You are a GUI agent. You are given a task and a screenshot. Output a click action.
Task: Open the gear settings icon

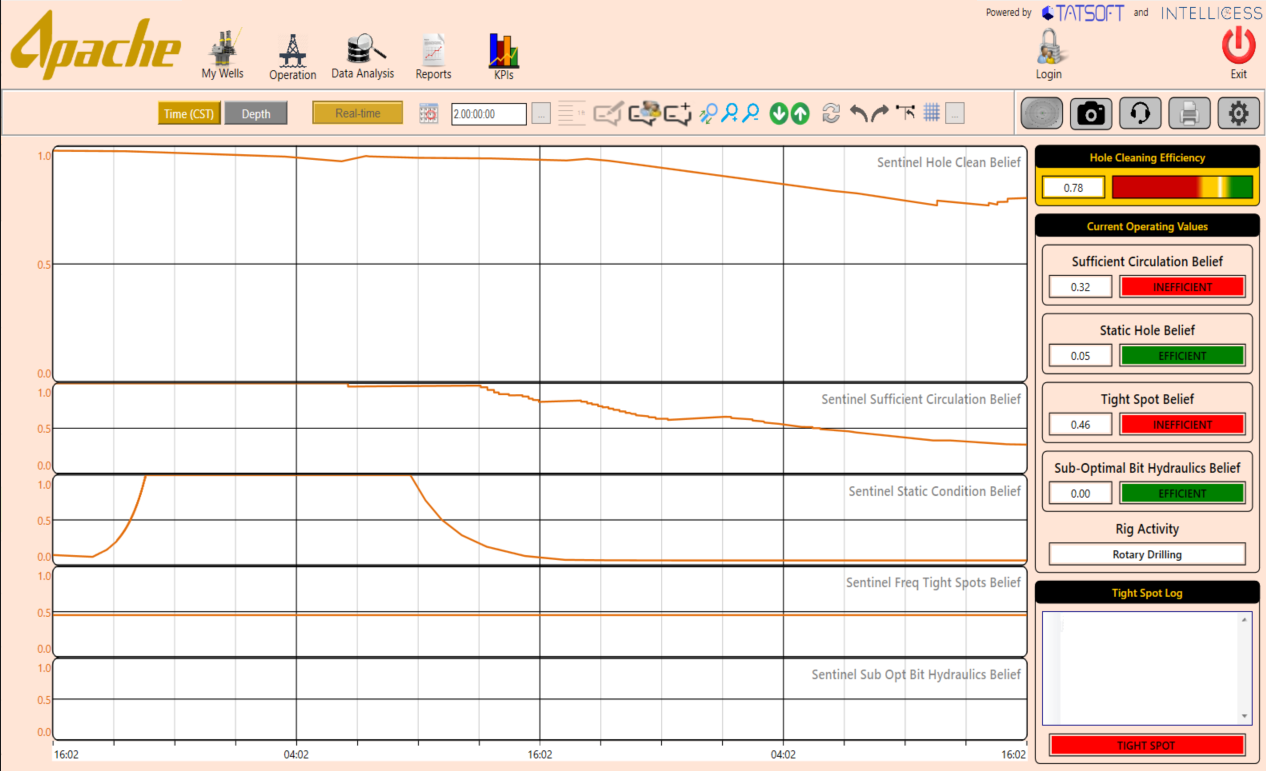click(x=1238, y=114)
